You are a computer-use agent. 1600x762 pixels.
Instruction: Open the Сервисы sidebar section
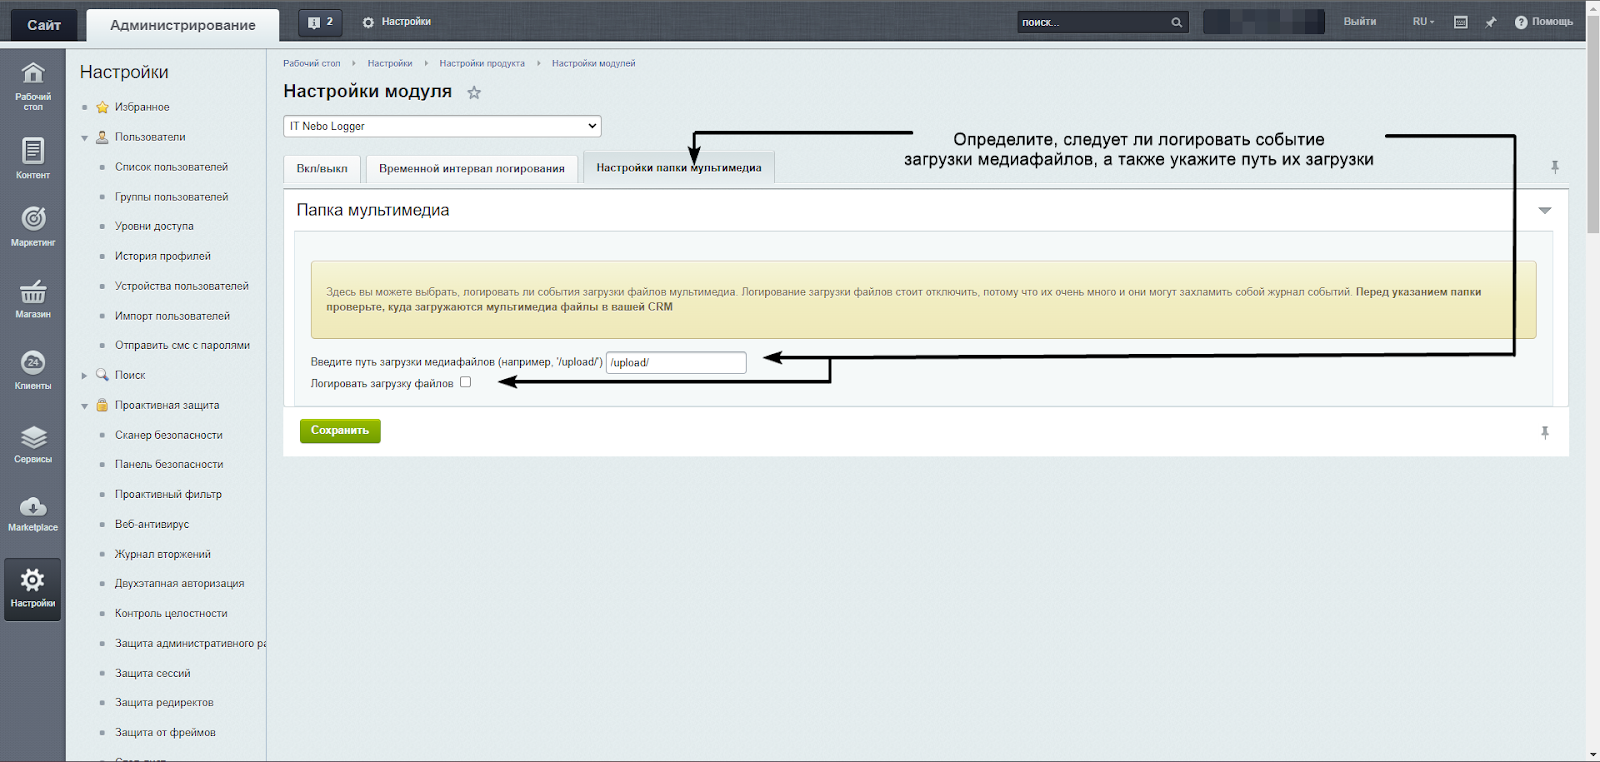33,444
